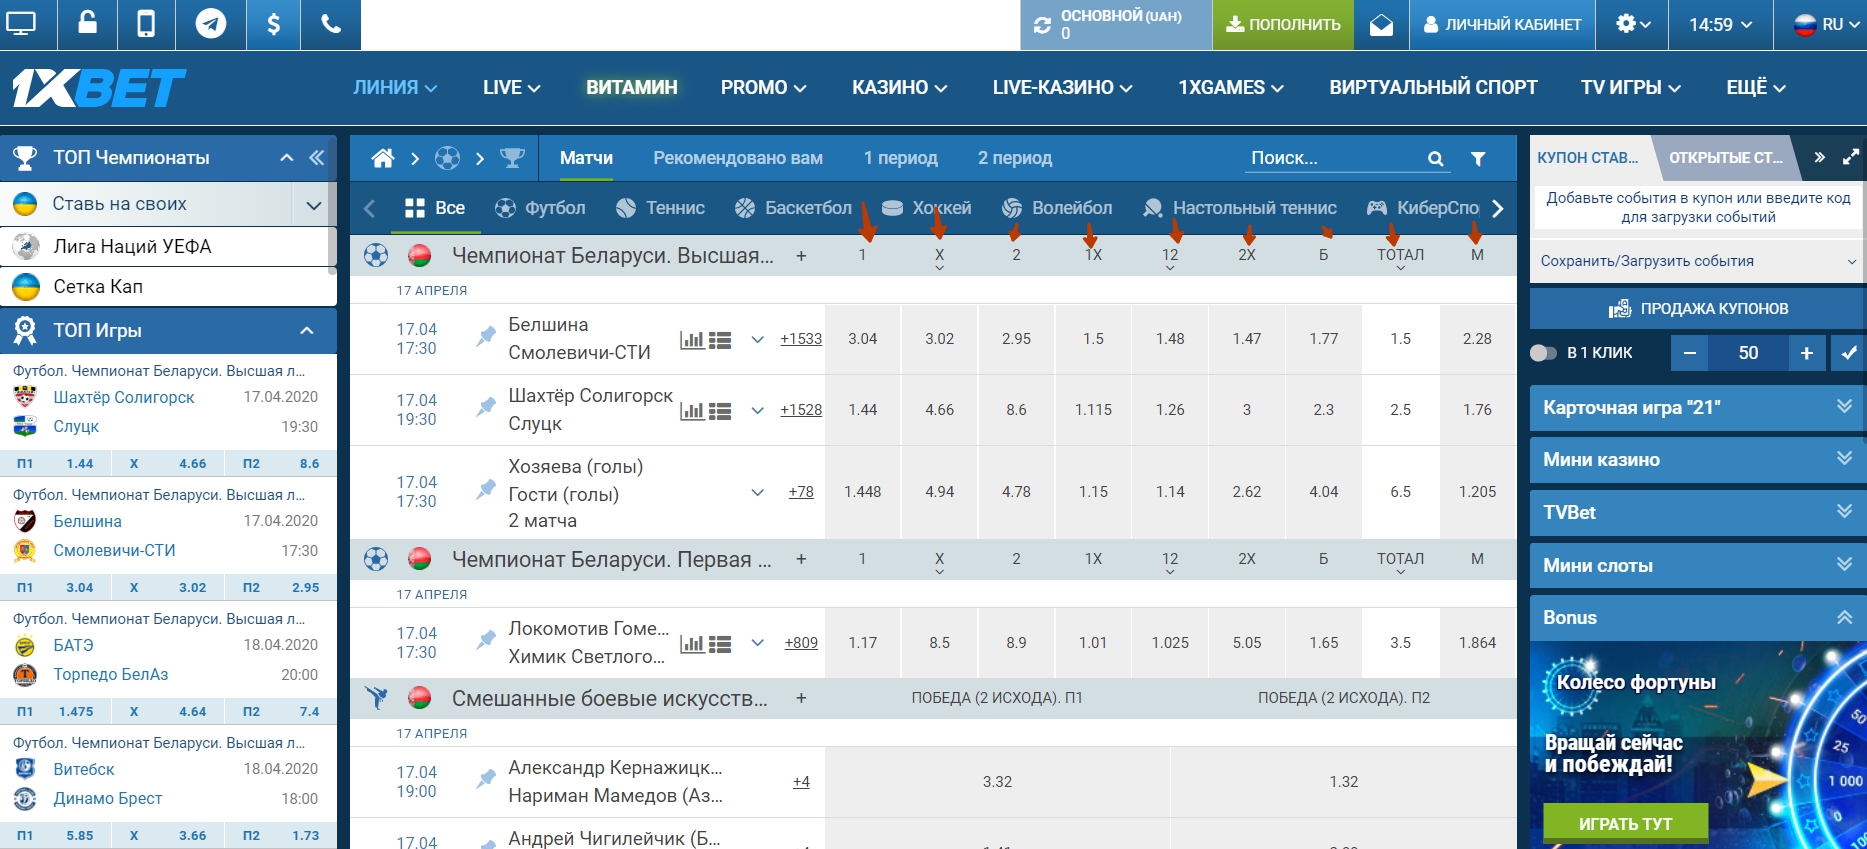Click the telephone callback icon

coord(331,24)
